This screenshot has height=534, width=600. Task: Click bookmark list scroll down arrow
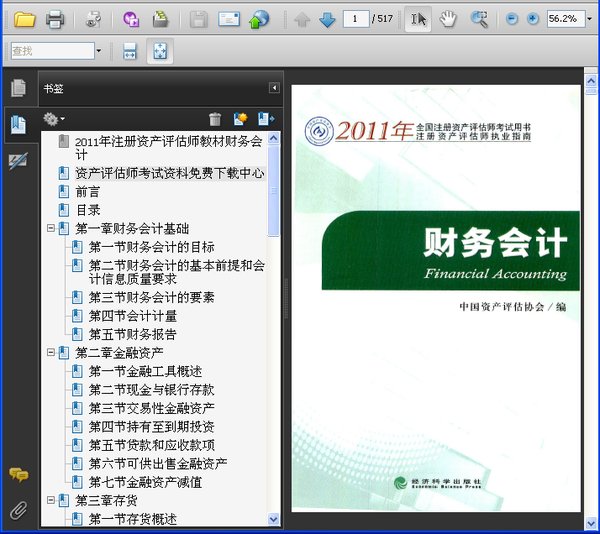pyautogui.click(x=274, y=519)
